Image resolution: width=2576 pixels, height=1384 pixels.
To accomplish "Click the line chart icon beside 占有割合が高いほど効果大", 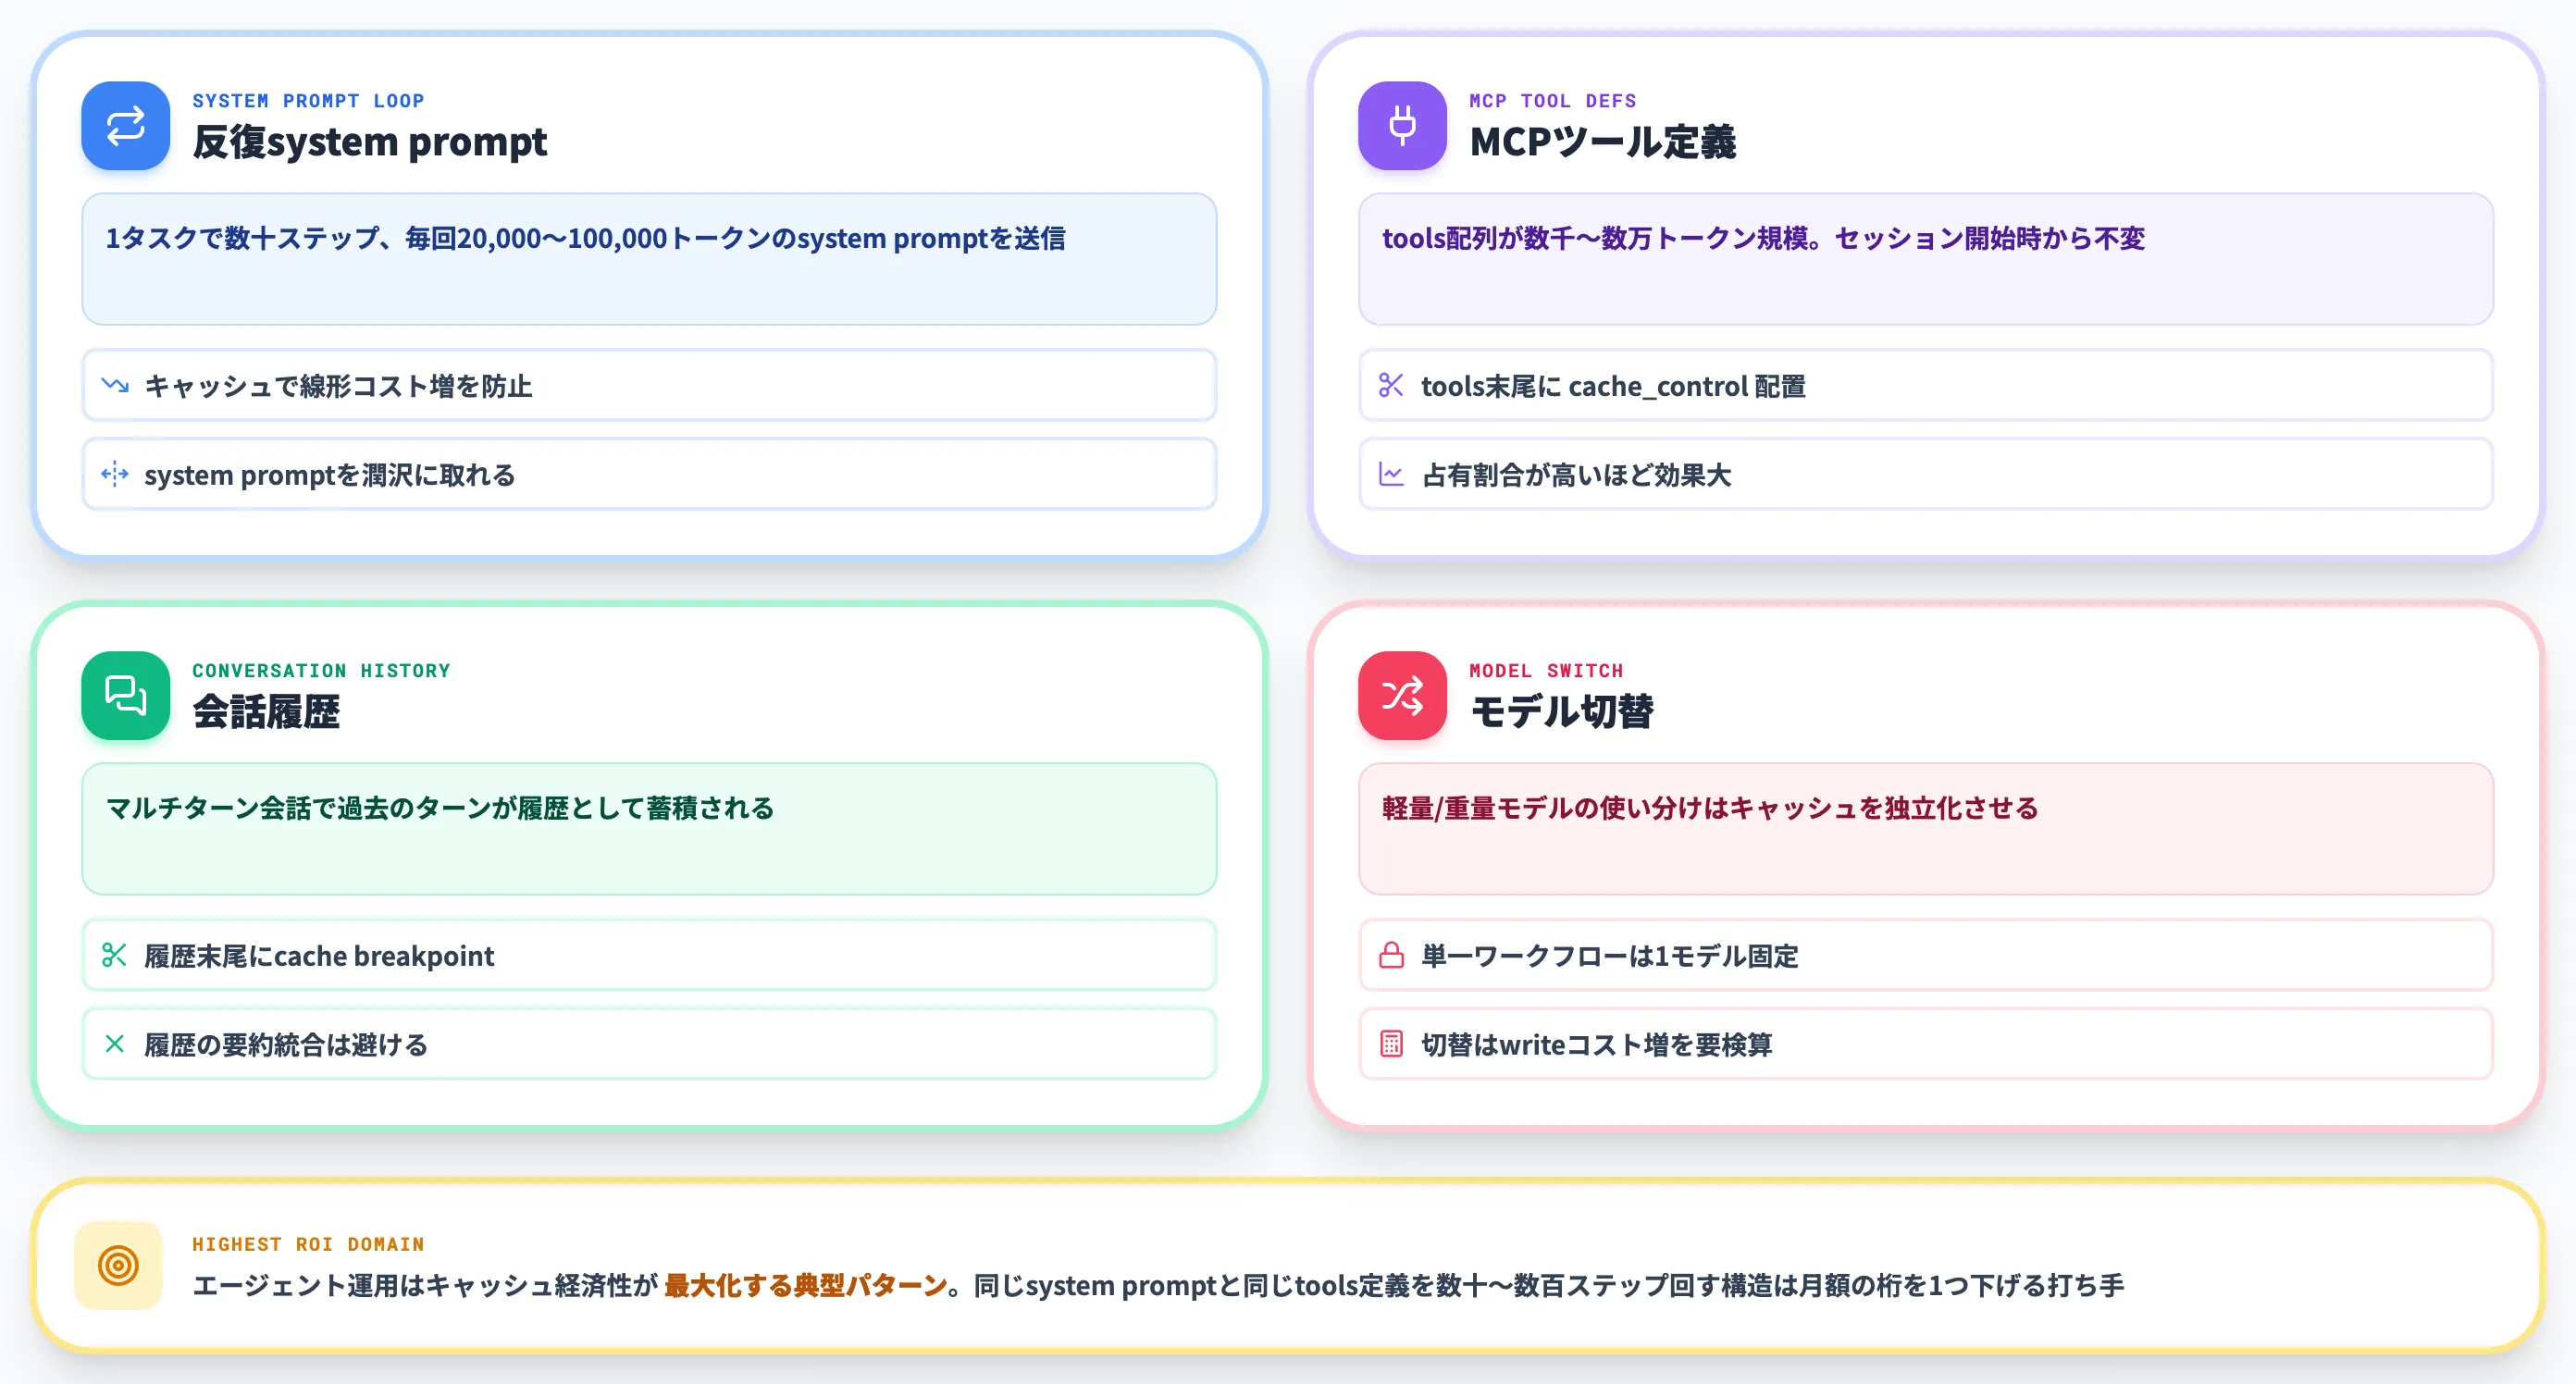I will 1391,474.
